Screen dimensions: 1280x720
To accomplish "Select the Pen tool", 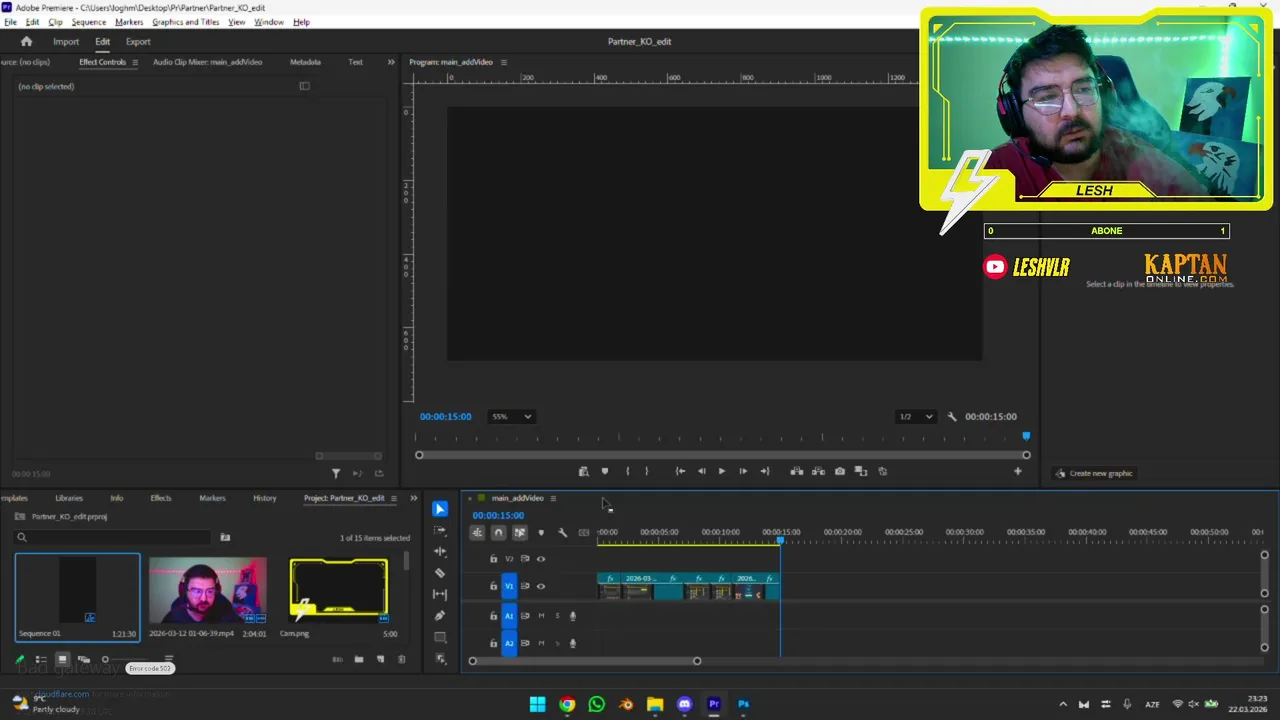I will (x=440, y=615).
